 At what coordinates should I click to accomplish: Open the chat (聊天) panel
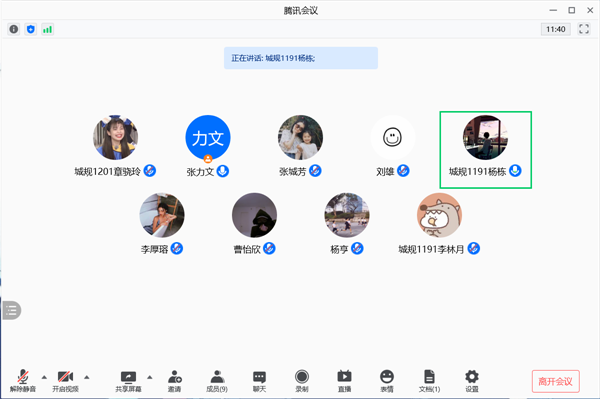click(259, 381)
